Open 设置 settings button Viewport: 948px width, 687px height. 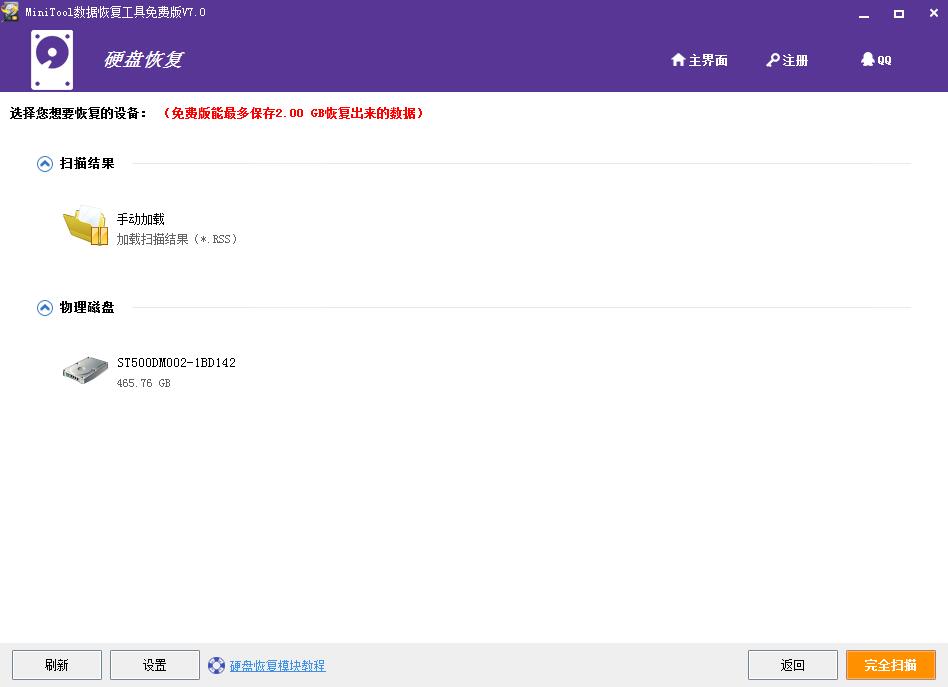[x=155, y=665]
